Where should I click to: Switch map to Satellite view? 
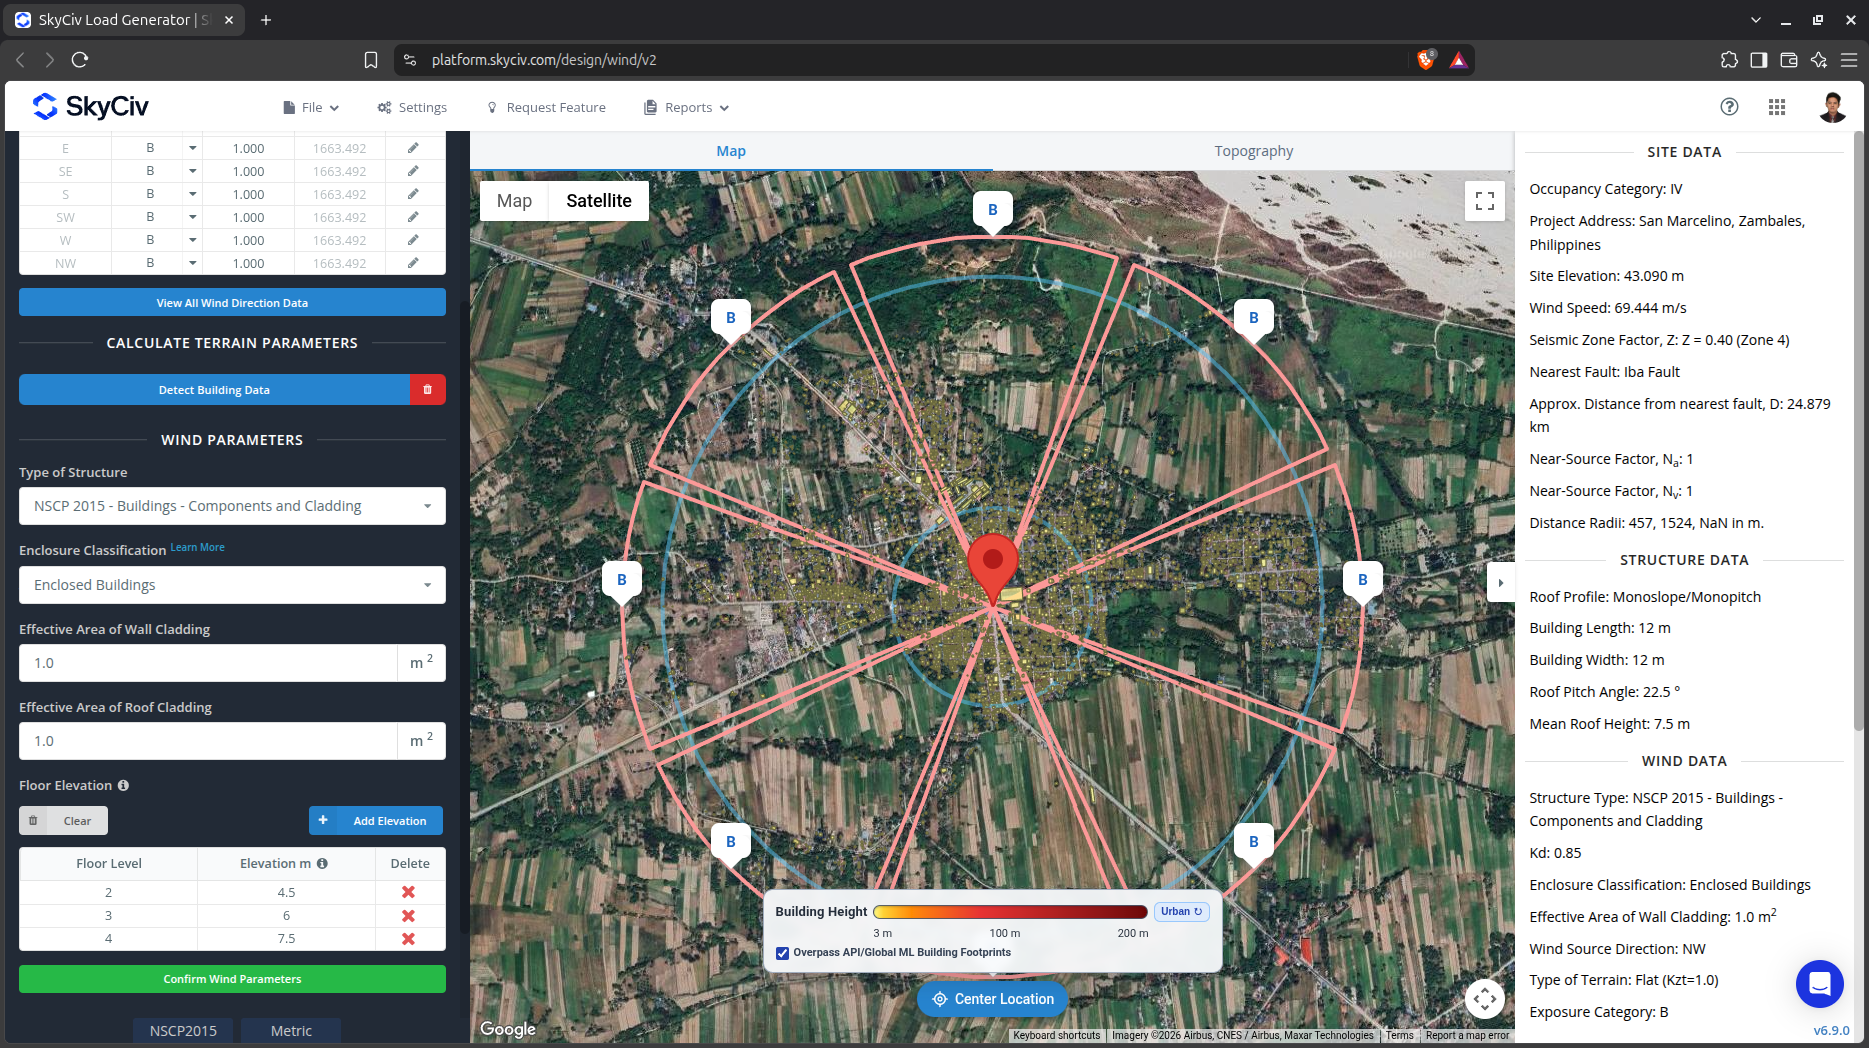(x=599, y=201)
